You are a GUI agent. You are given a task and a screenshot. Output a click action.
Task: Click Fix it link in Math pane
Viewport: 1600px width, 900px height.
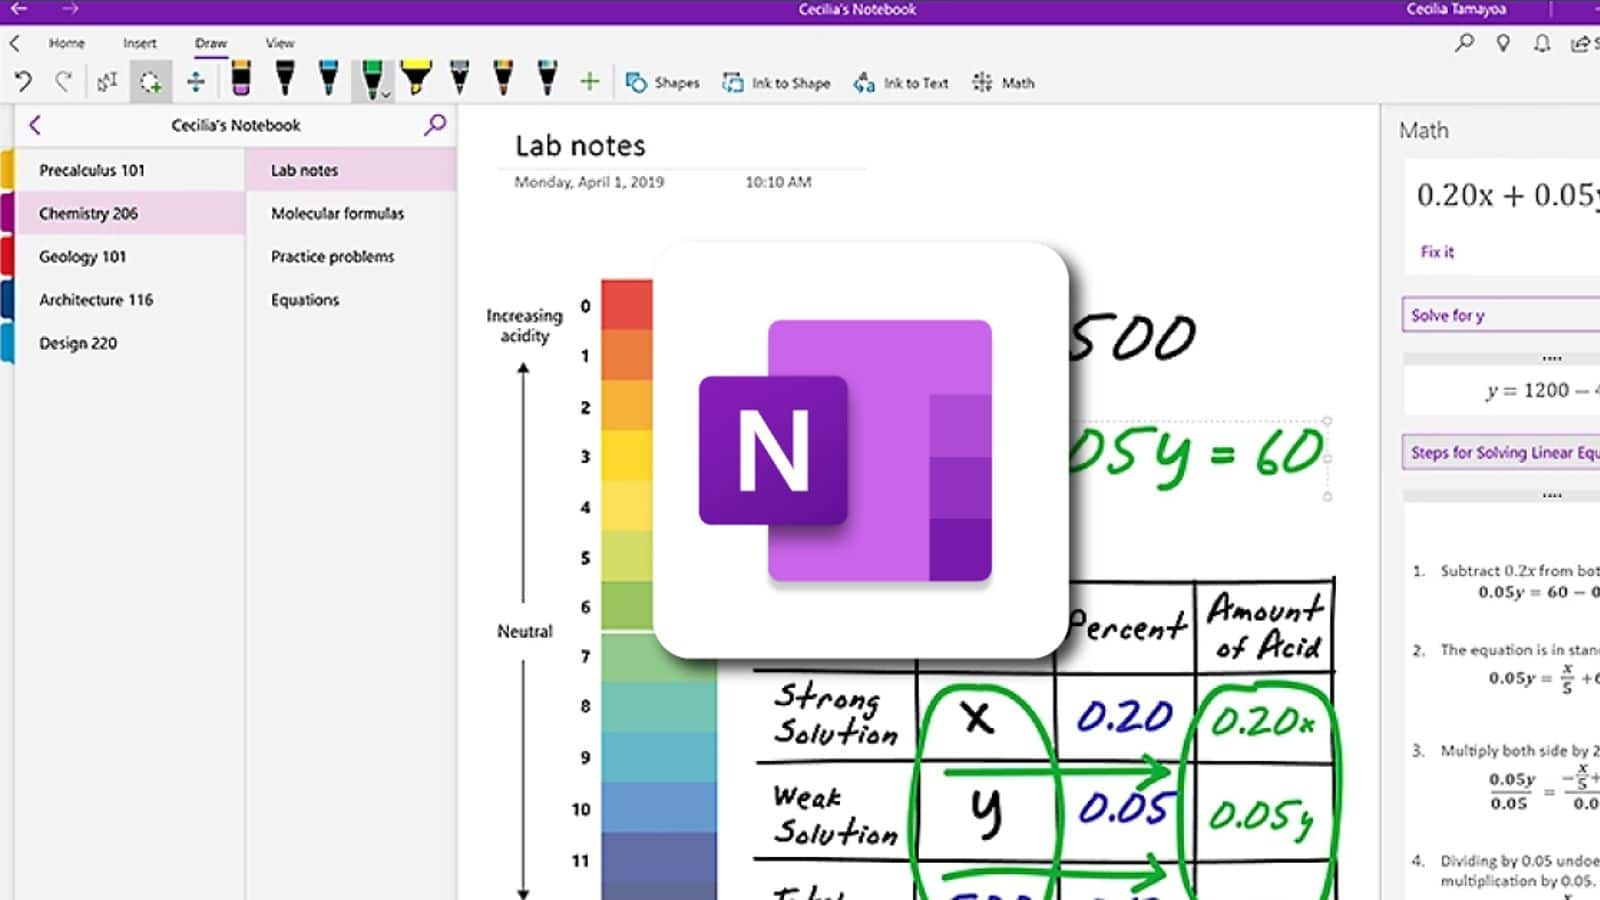1437,252
